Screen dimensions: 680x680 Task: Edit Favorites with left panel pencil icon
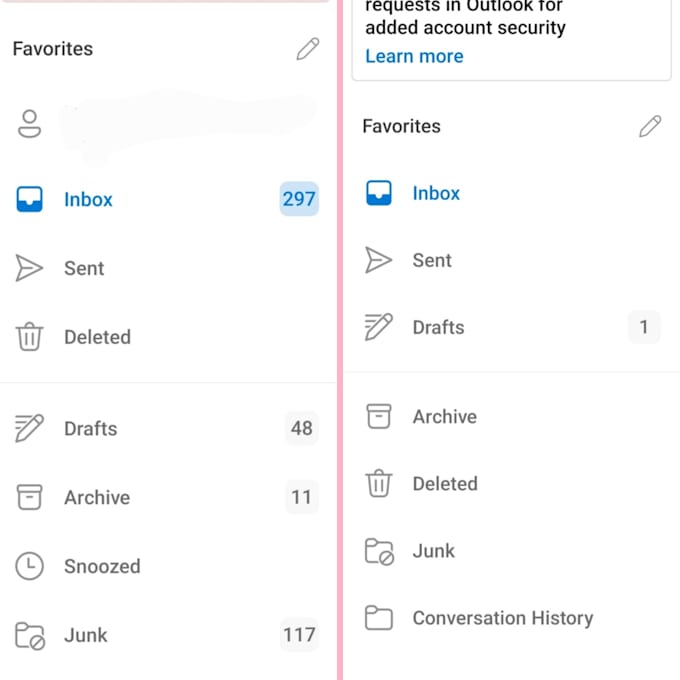click(307, 49)
